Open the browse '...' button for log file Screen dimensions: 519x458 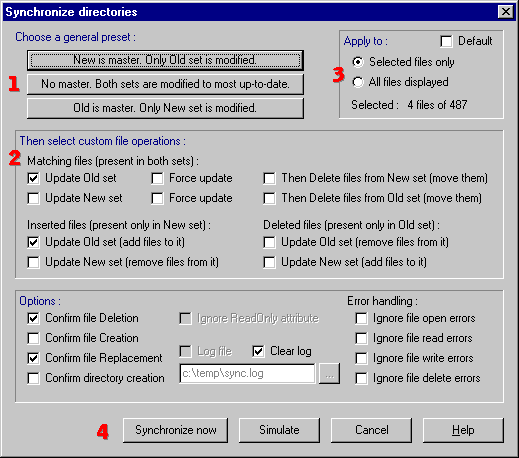coord(329,374)
